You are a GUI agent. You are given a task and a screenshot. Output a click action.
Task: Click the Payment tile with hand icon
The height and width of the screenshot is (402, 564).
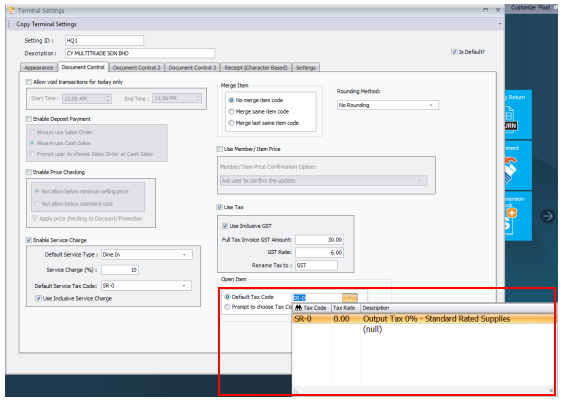(x=518, y=165)
